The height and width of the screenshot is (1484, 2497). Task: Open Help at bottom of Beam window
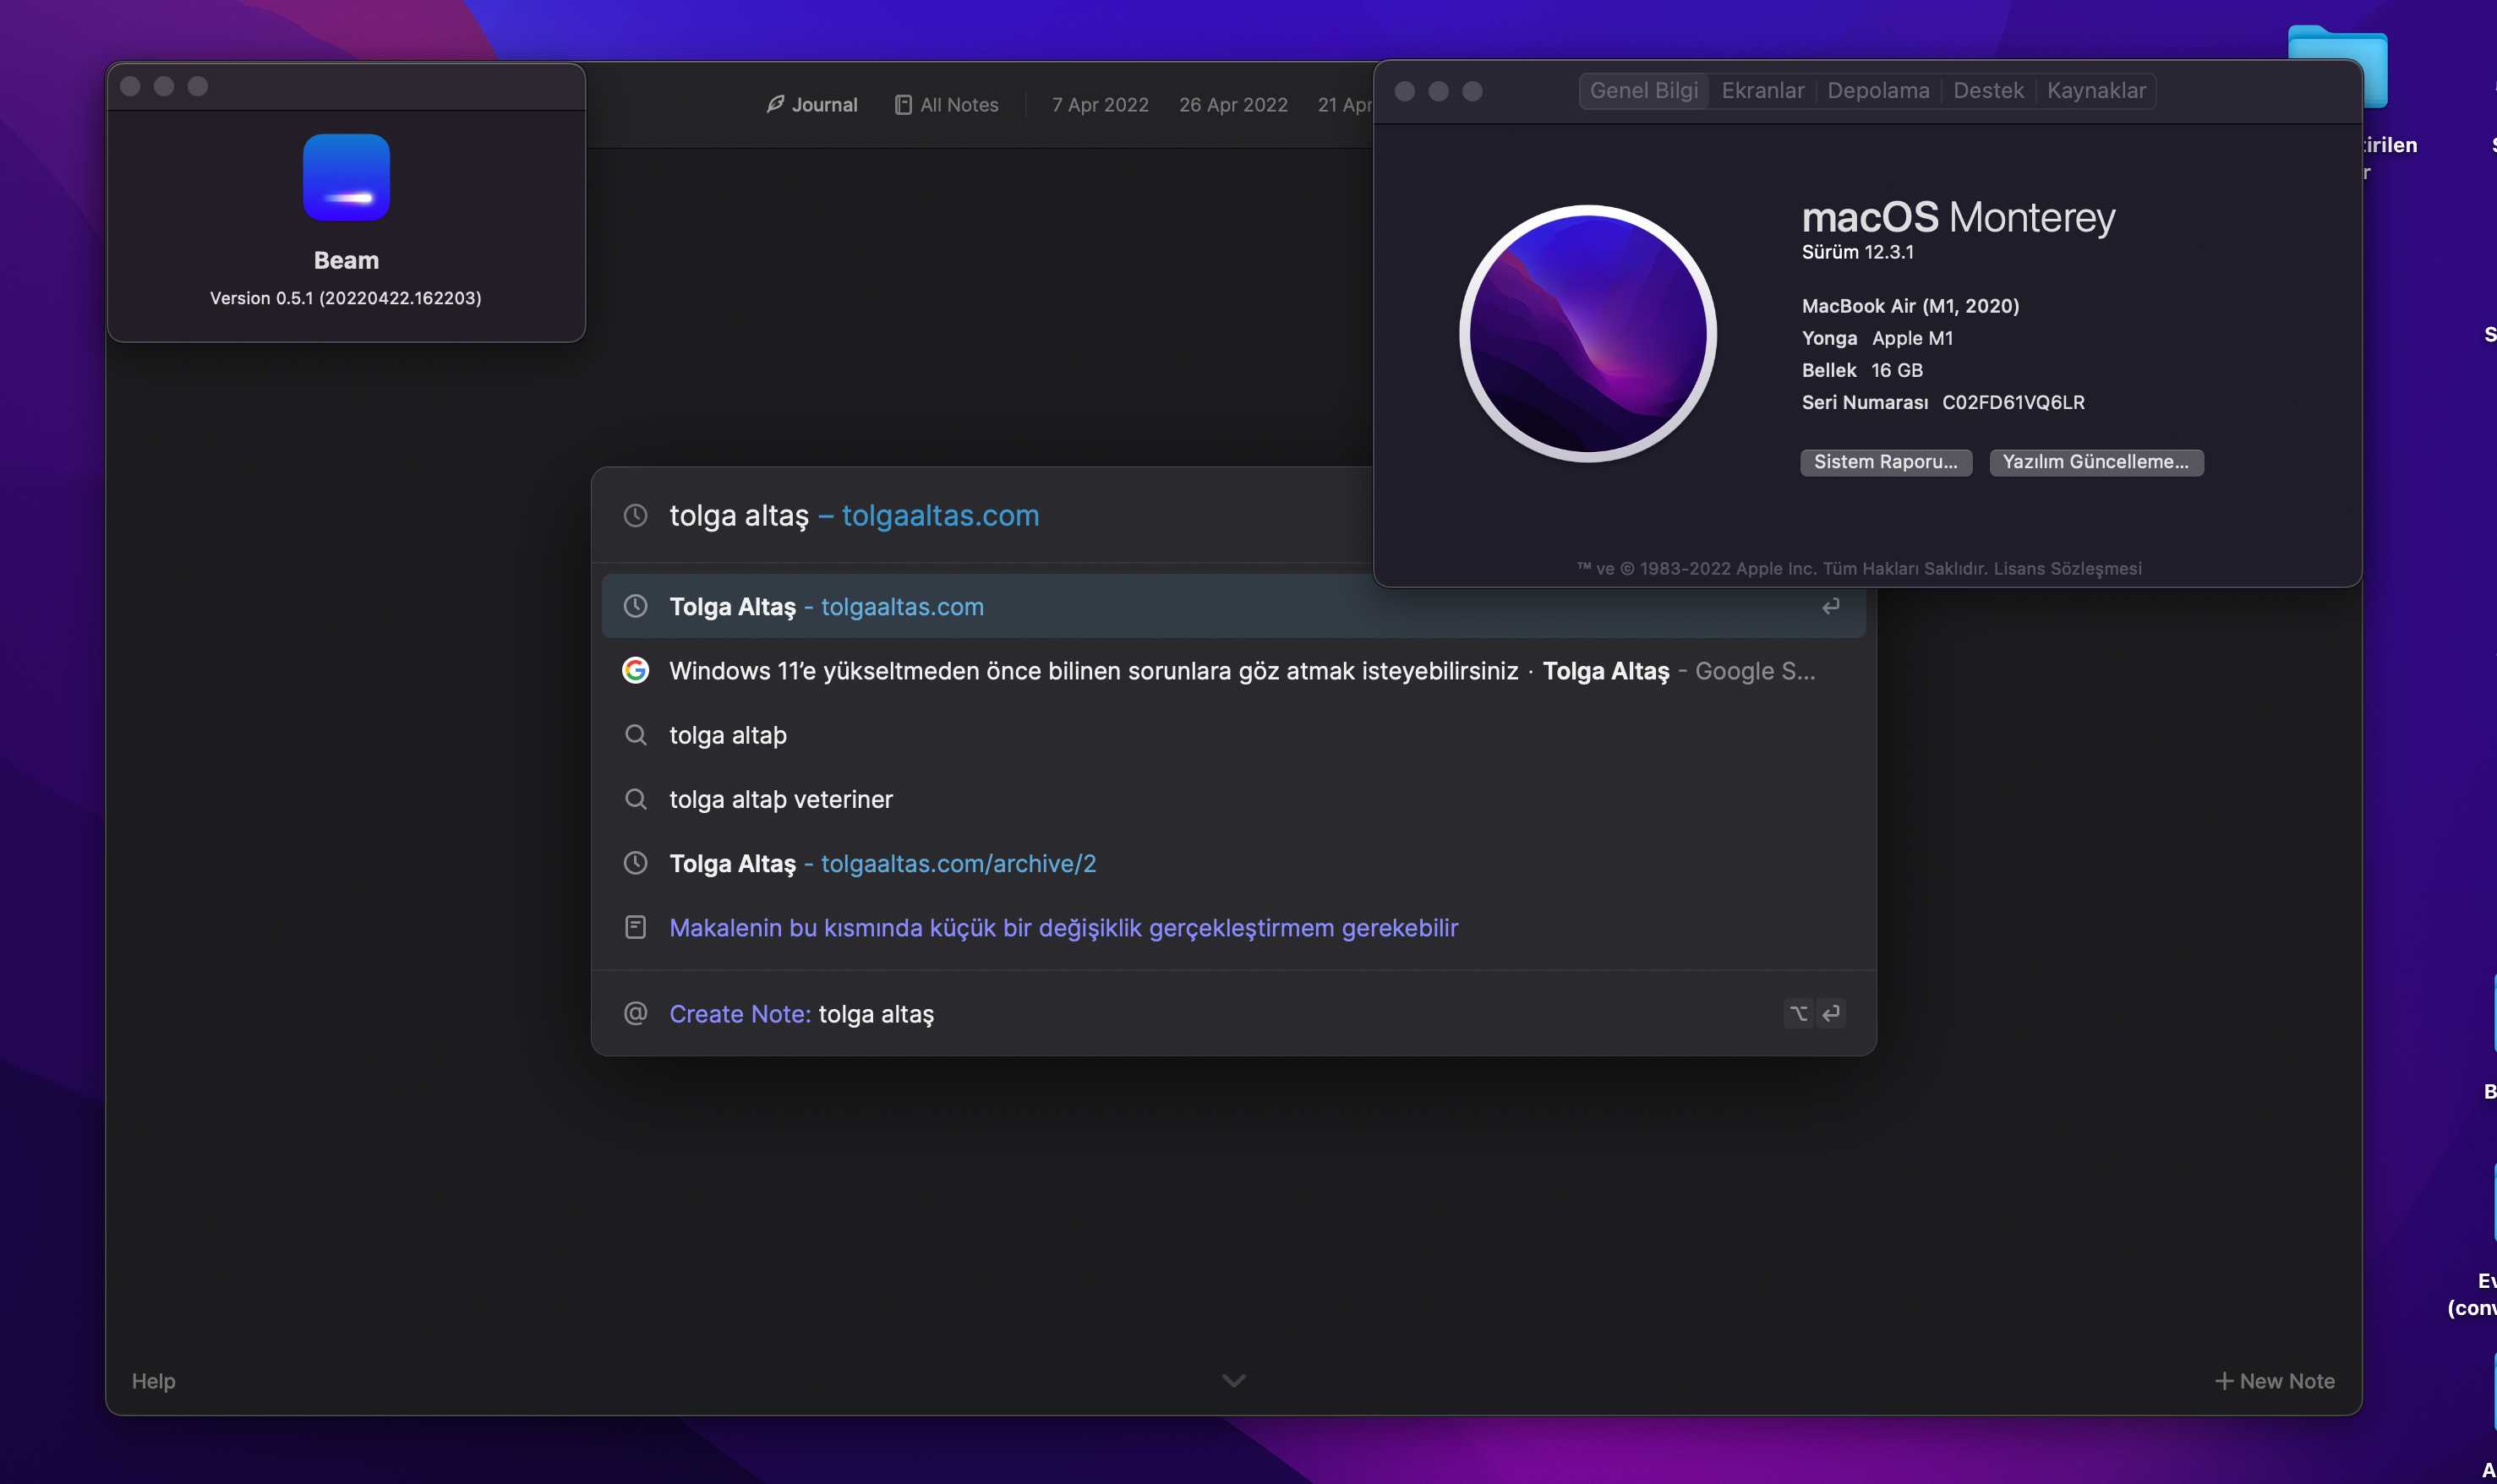point(153,1380)
